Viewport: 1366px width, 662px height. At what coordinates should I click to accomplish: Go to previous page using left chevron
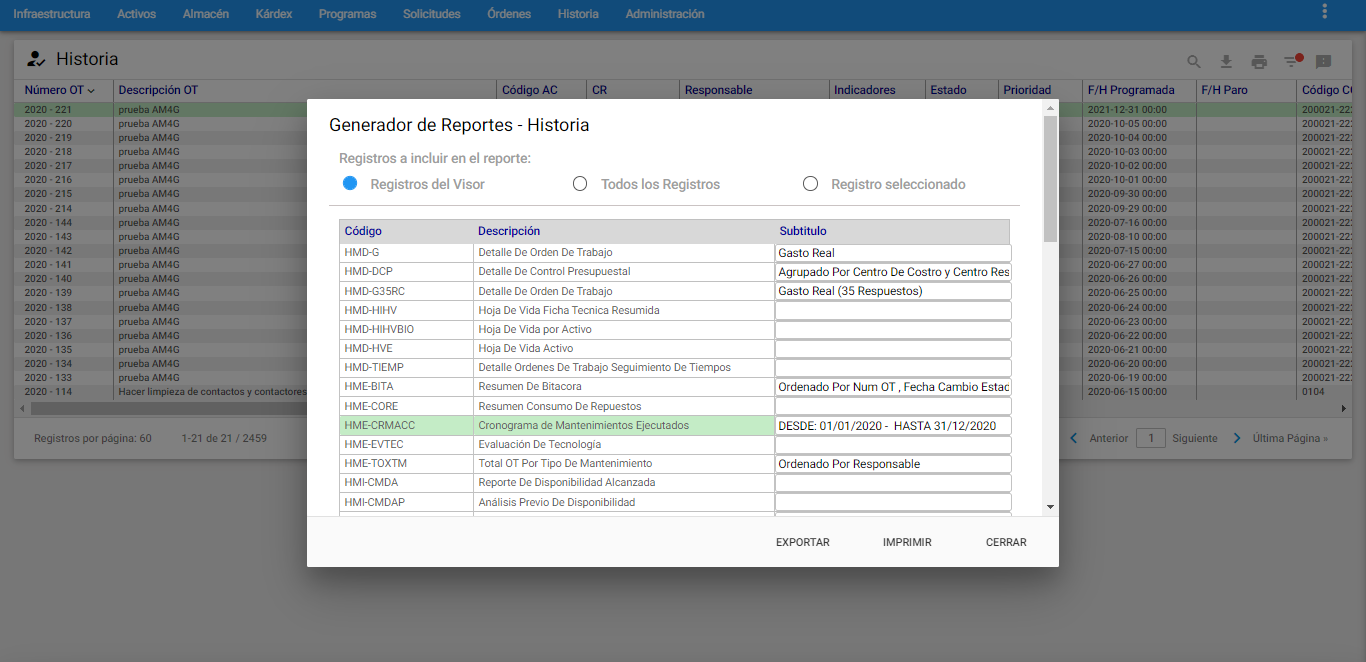[1074, 438]
